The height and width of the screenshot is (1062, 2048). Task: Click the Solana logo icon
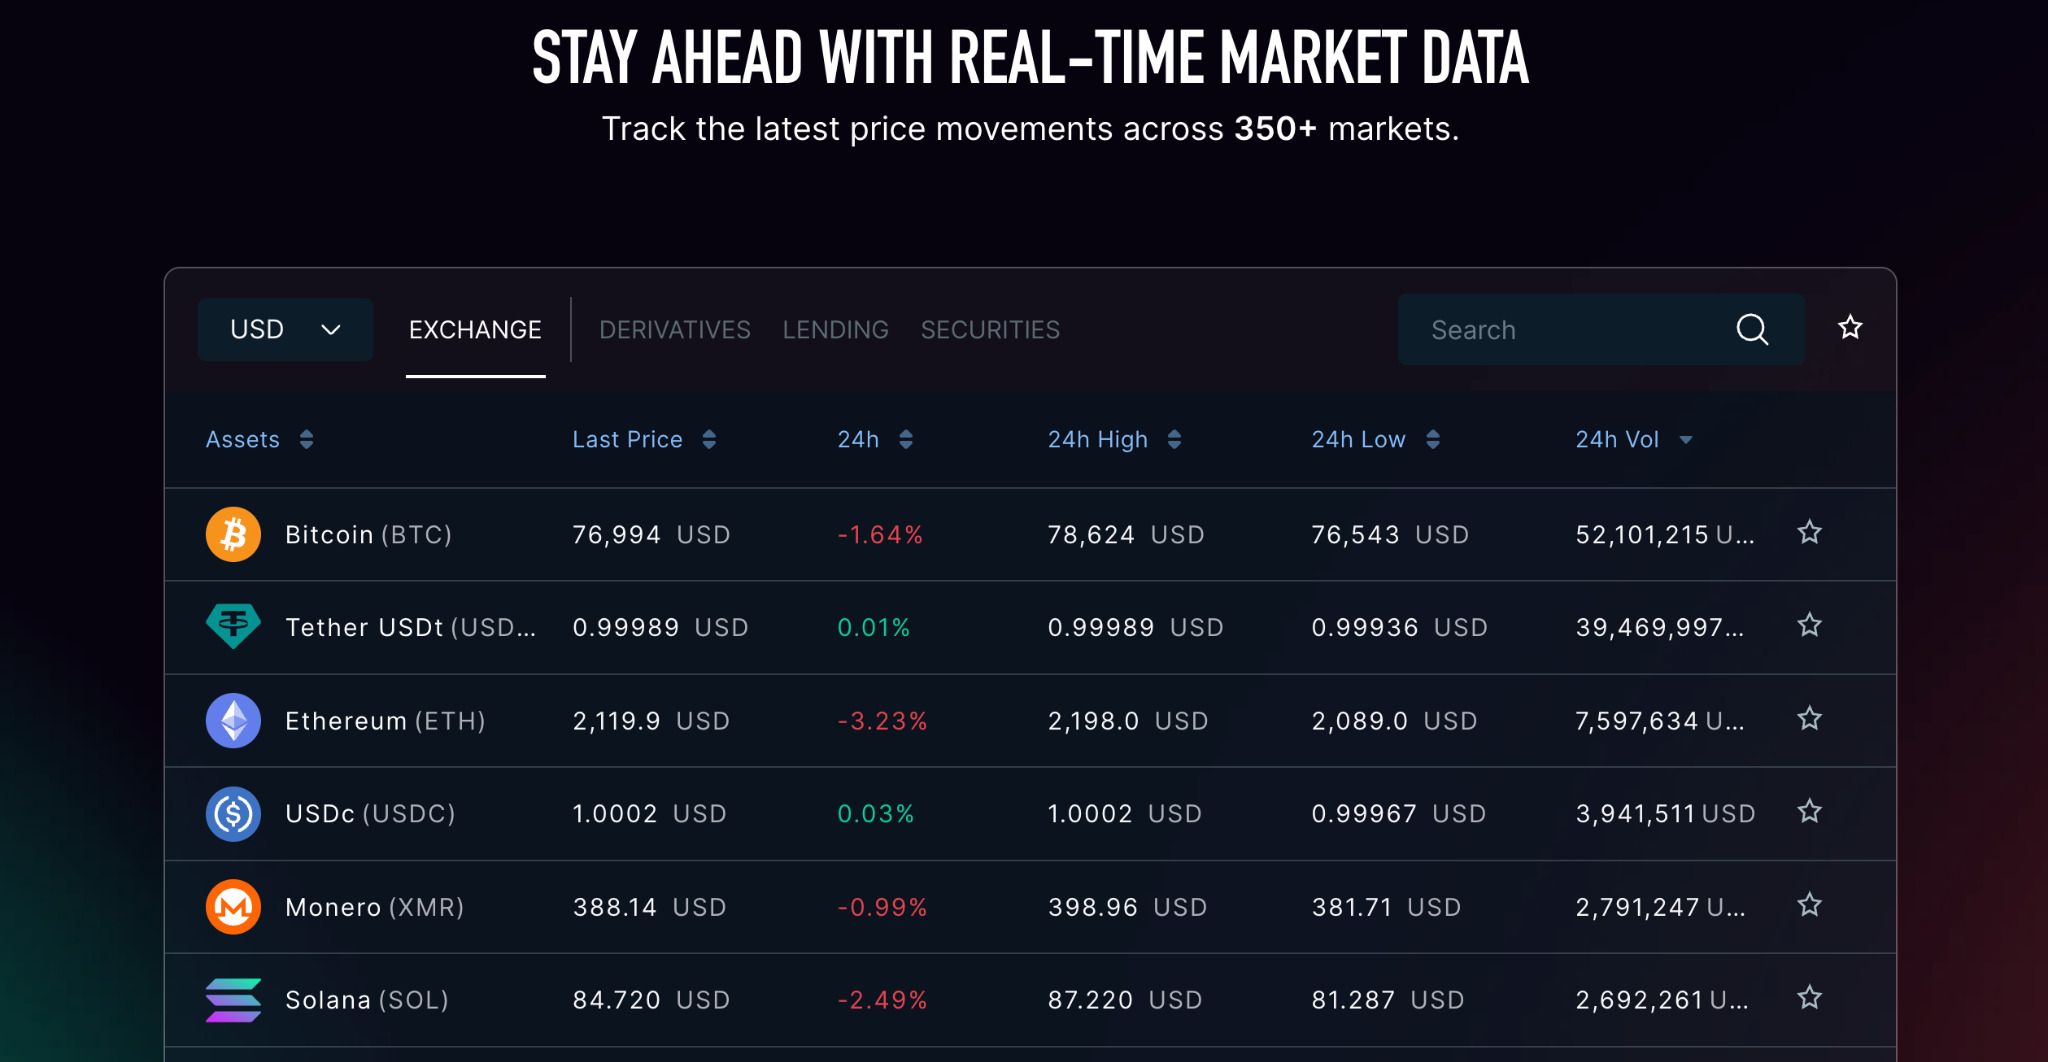233,1000
